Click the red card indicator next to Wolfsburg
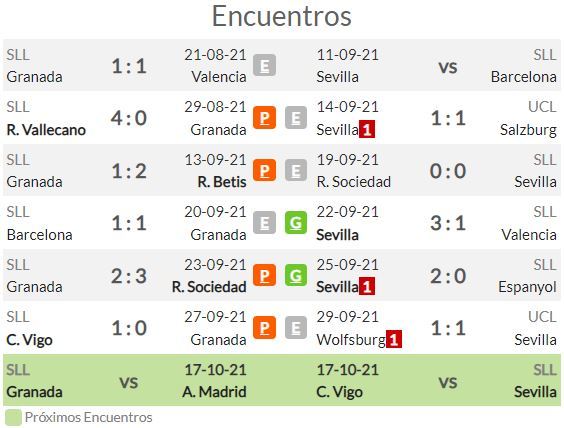 pos(394,339)
